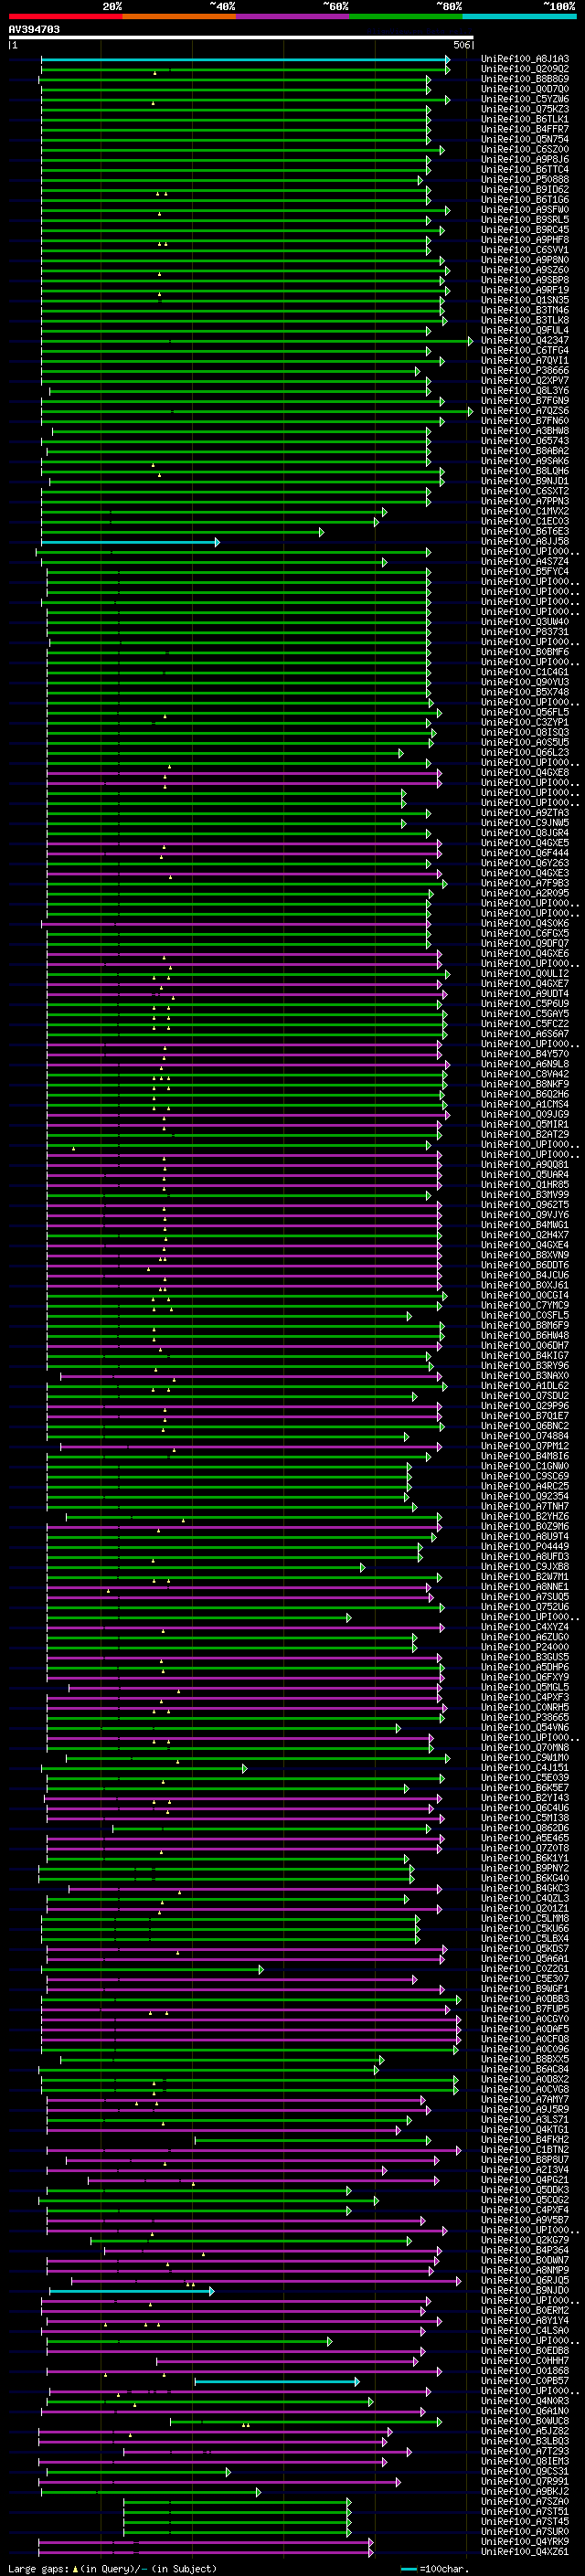Viewport: 585px width, 2576px height.
Task: Click the green ~80% identity legend segment
Action: [406, 16]
